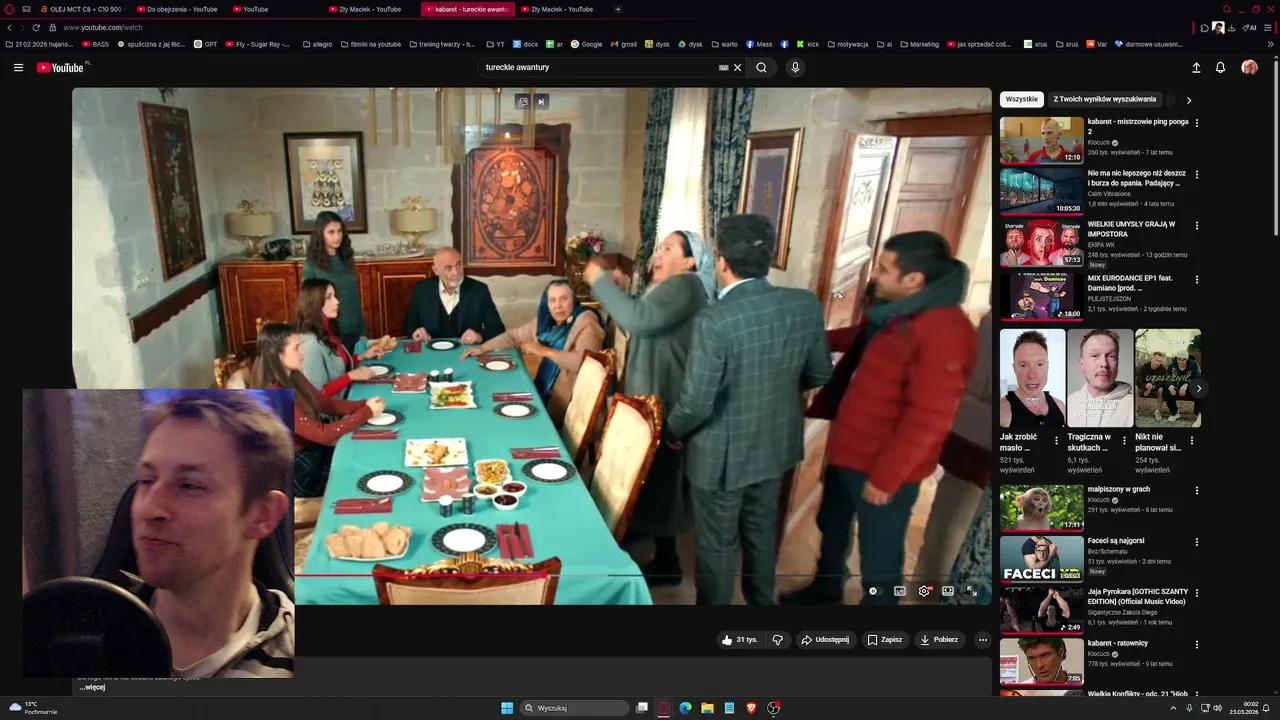Open options for 'Faceci są najgorsi'

(x=1197, y=542)
